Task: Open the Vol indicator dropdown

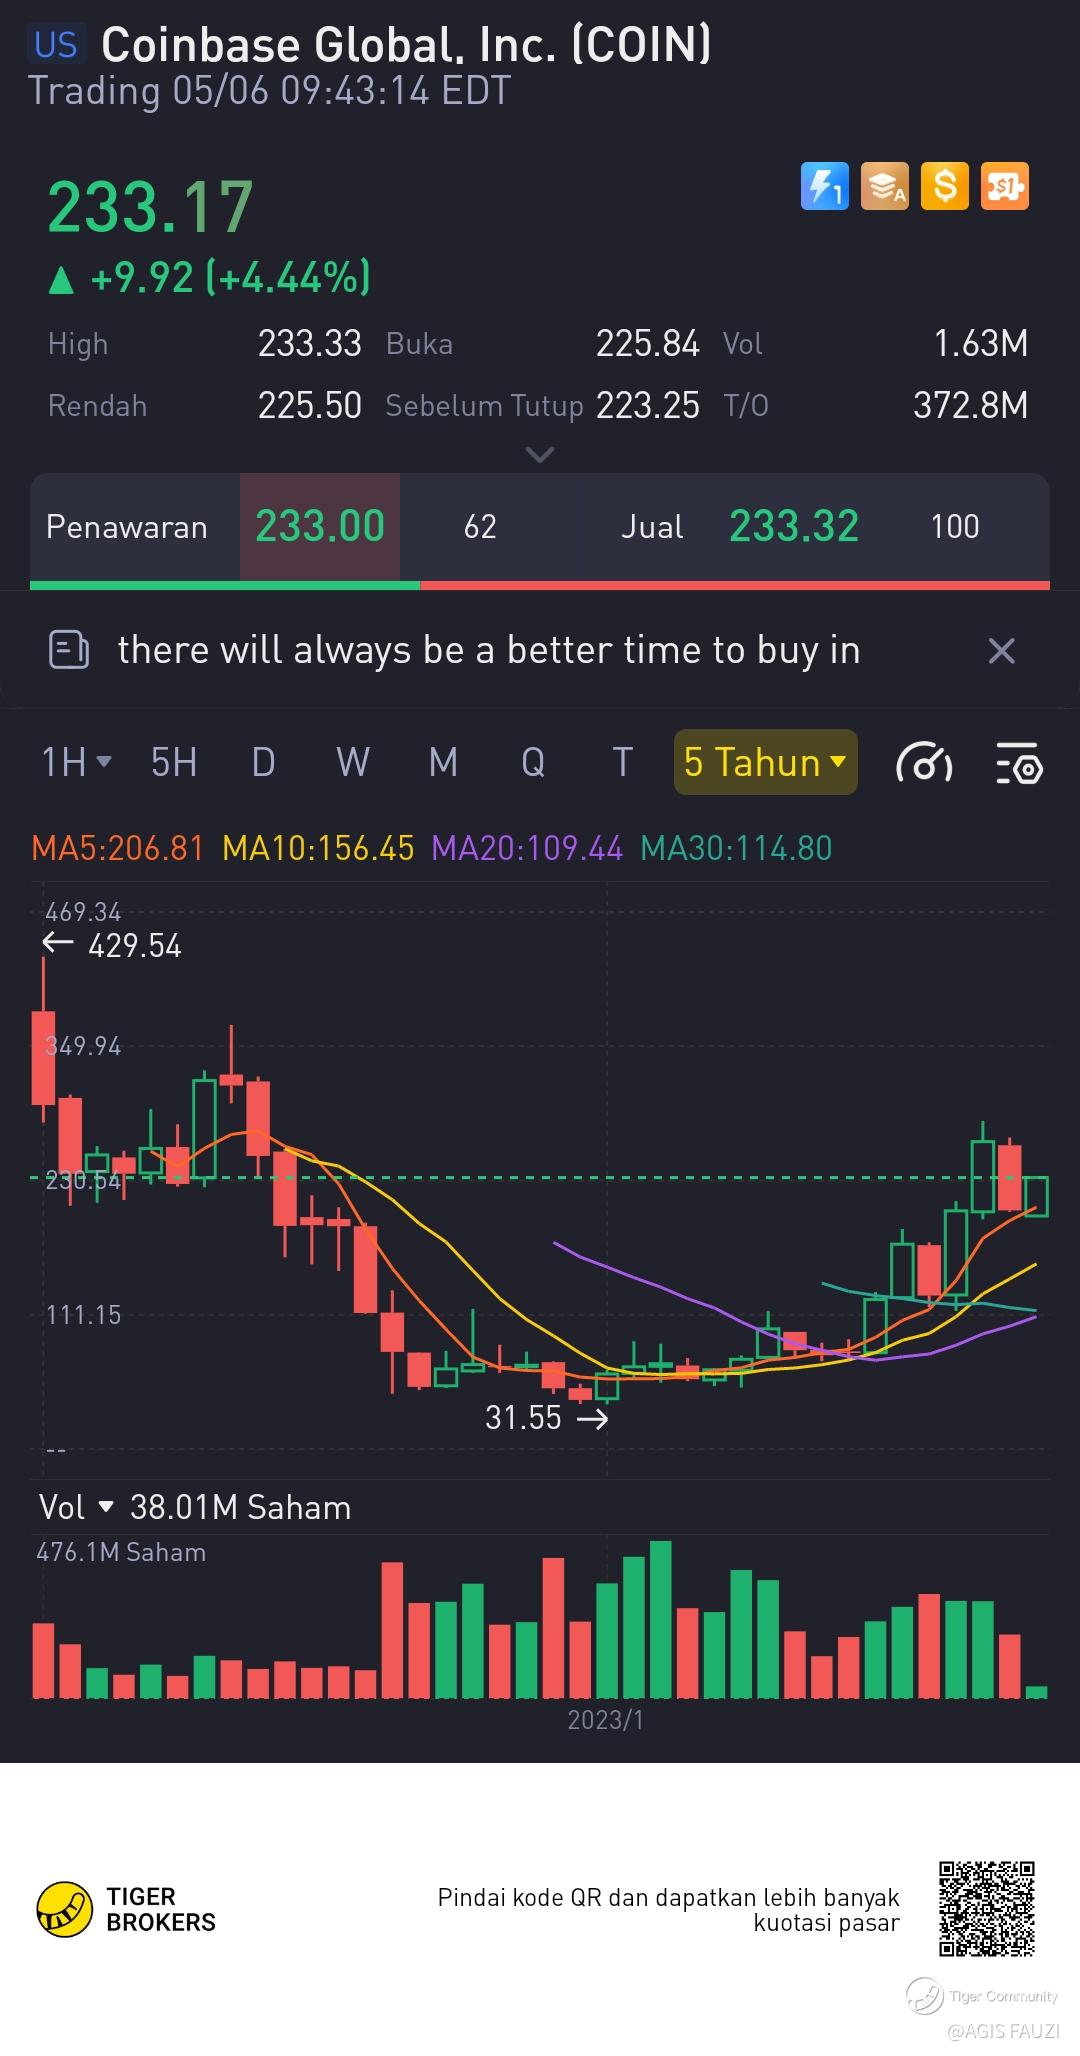Action: [76, 1507]
